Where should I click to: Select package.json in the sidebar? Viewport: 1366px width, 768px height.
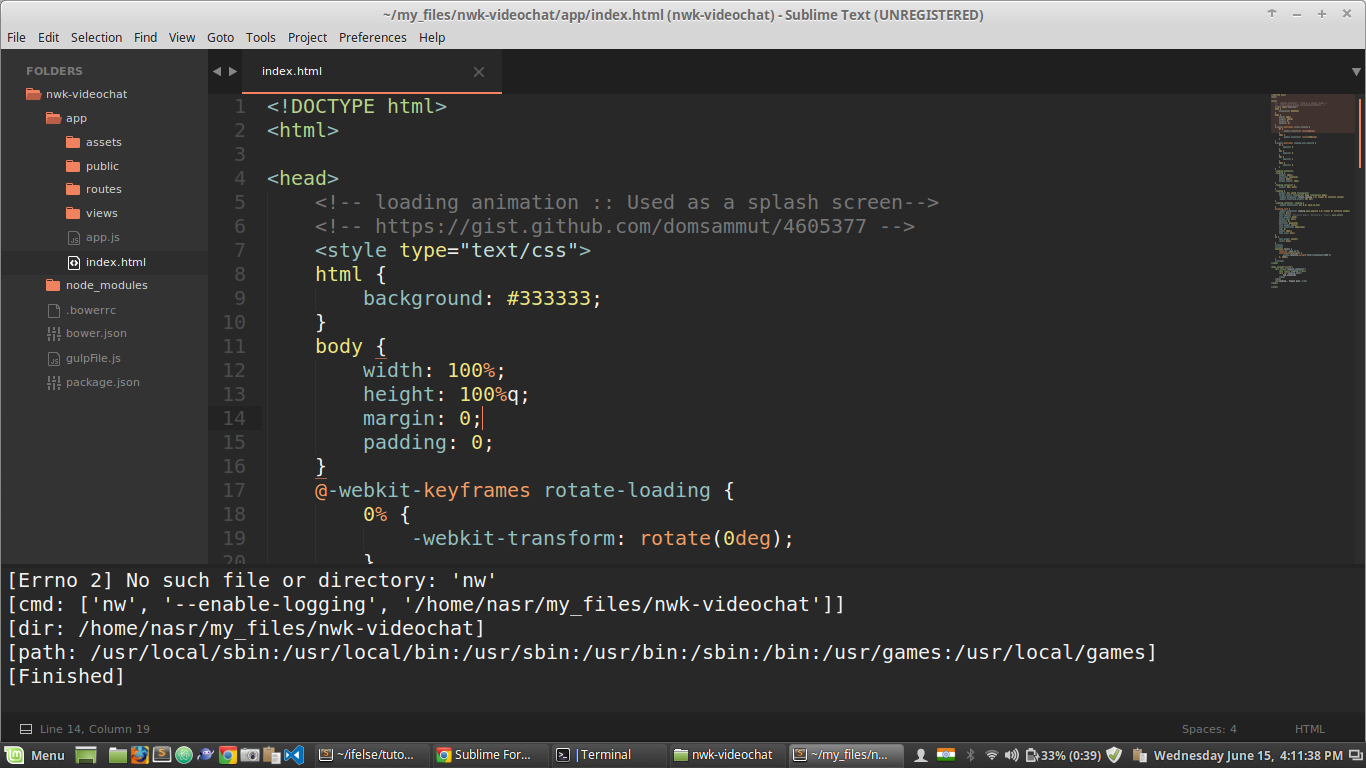[102, 382]
